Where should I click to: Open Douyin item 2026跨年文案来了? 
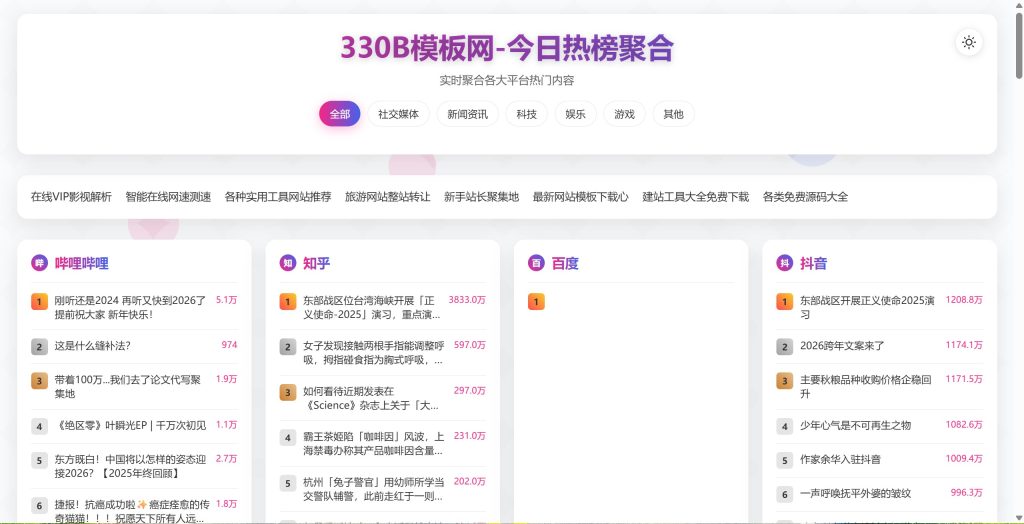click(842, 346)
